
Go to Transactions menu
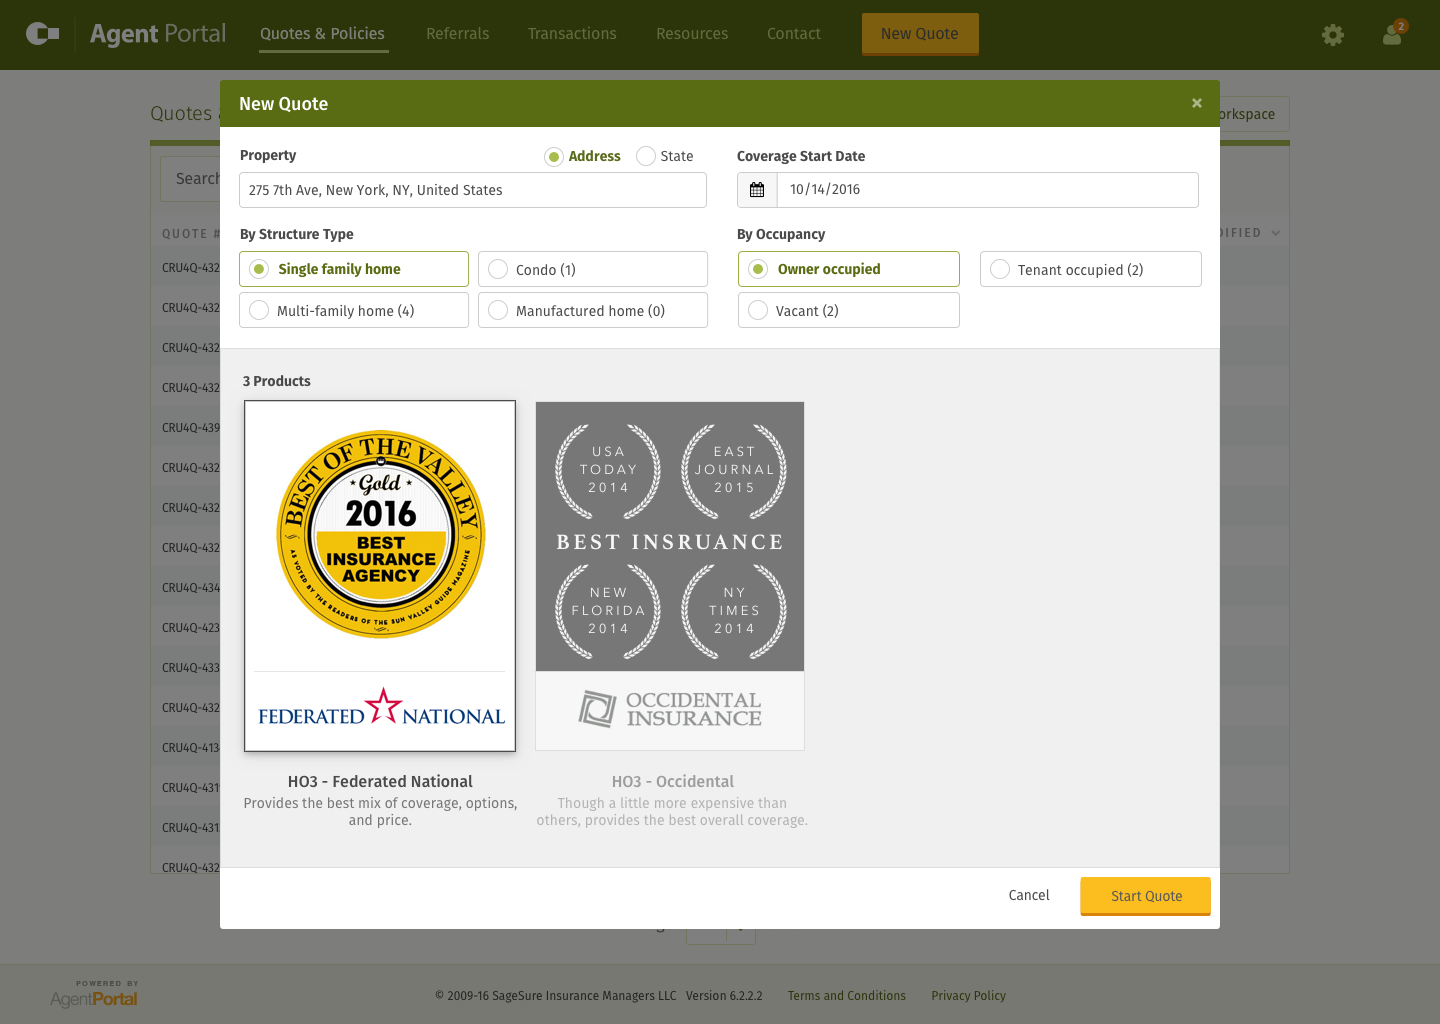pos(572,34)
